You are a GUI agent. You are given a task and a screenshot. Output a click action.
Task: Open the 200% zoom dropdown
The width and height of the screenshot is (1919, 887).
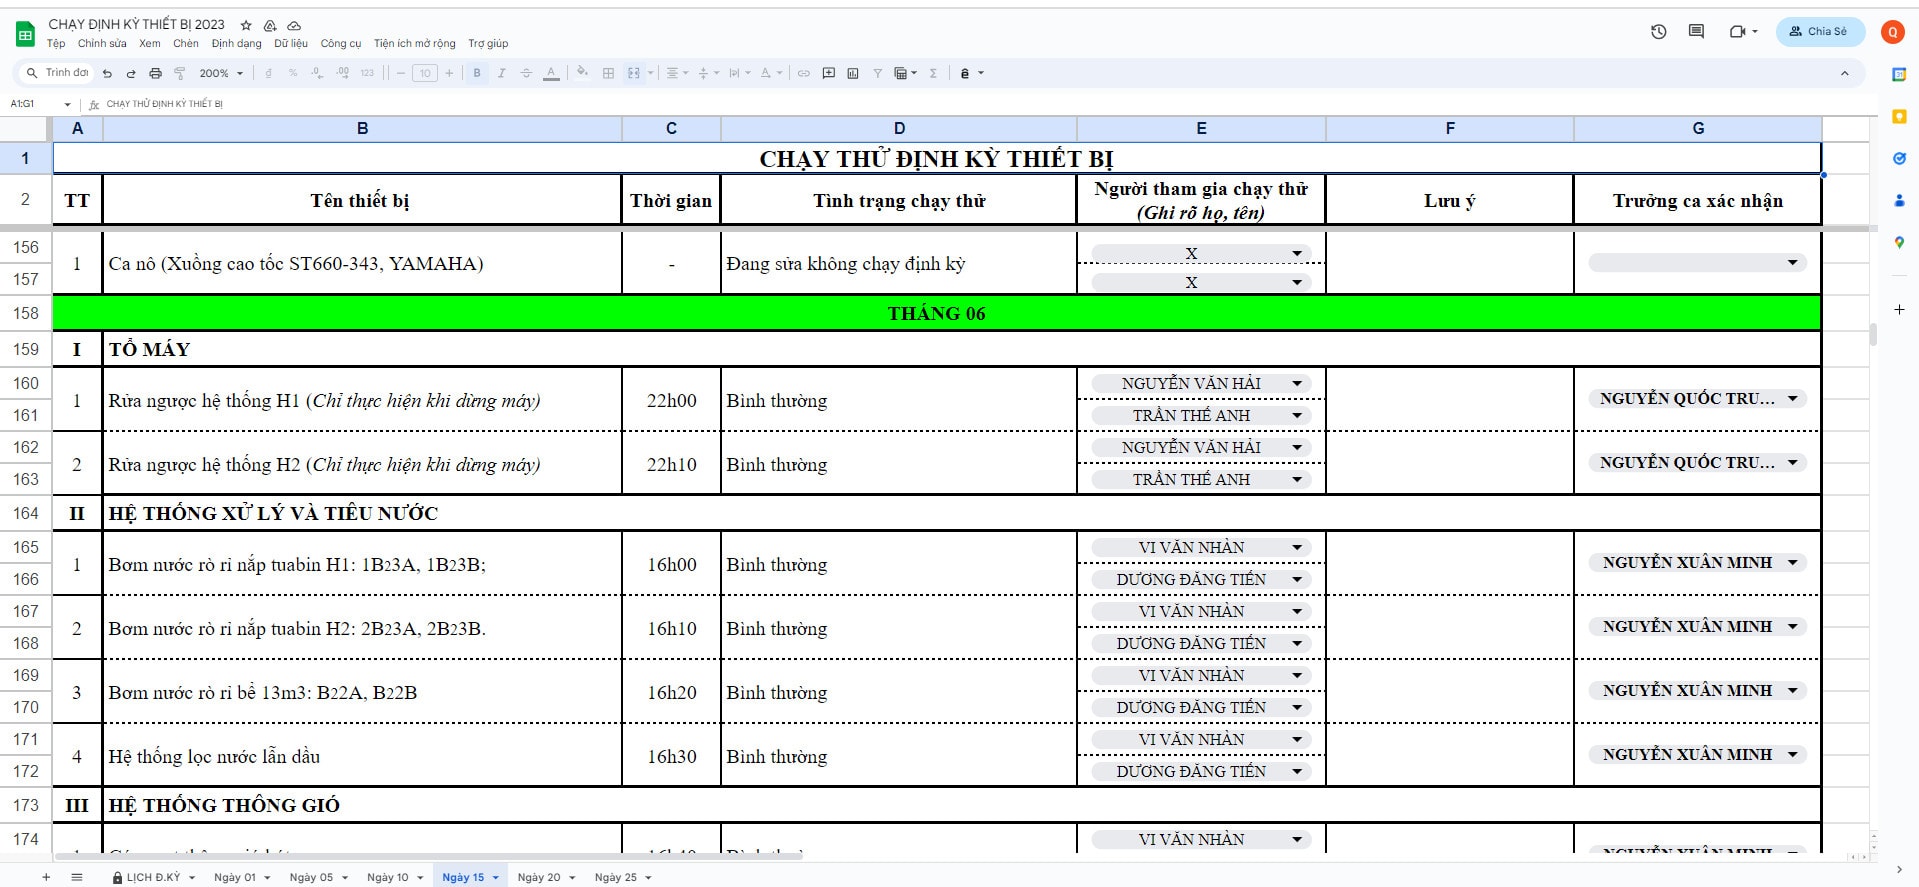pyautogui.click(x=221, y=73)
